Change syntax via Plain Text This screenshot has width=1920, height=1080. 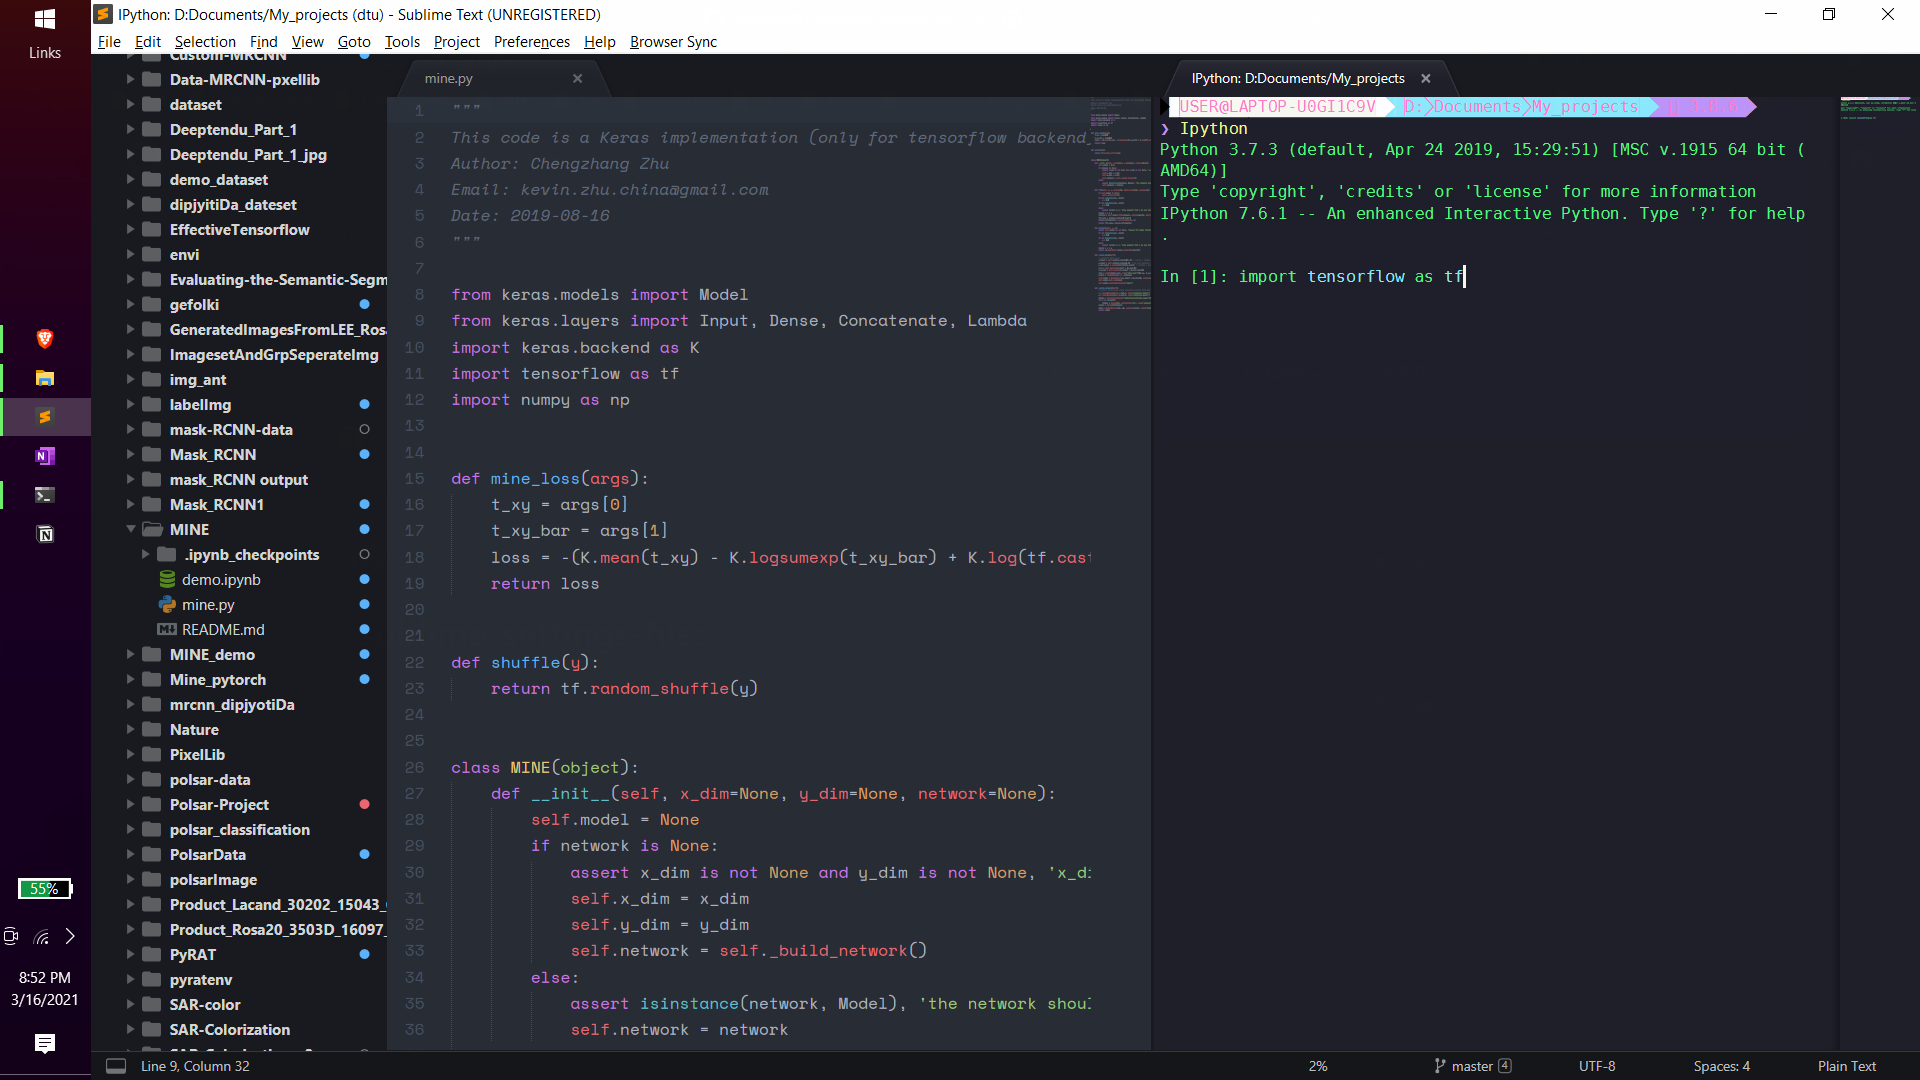coord(1847,1066)
